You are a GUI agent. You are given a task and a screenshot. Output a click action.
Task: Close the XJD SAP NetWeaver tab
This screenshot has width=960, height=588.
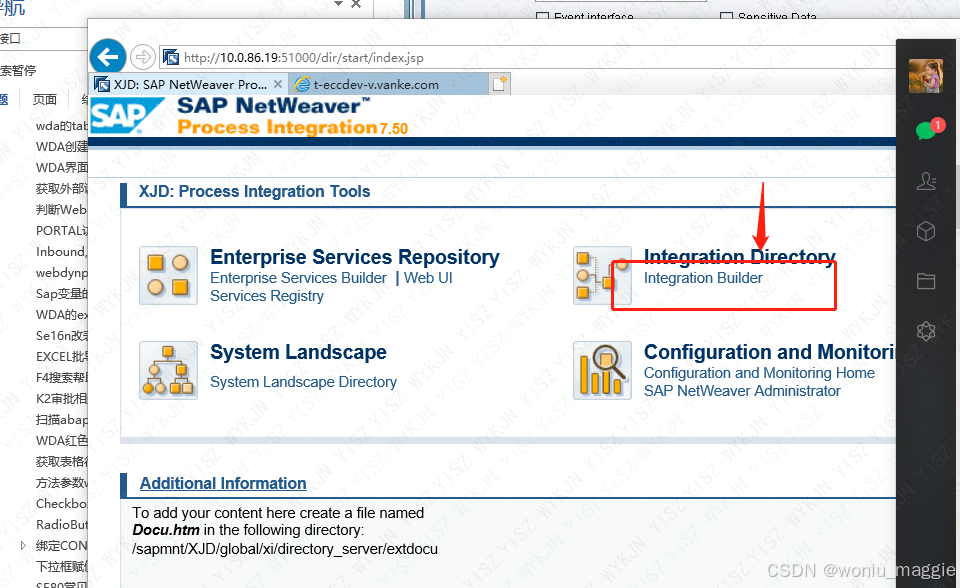278,84
